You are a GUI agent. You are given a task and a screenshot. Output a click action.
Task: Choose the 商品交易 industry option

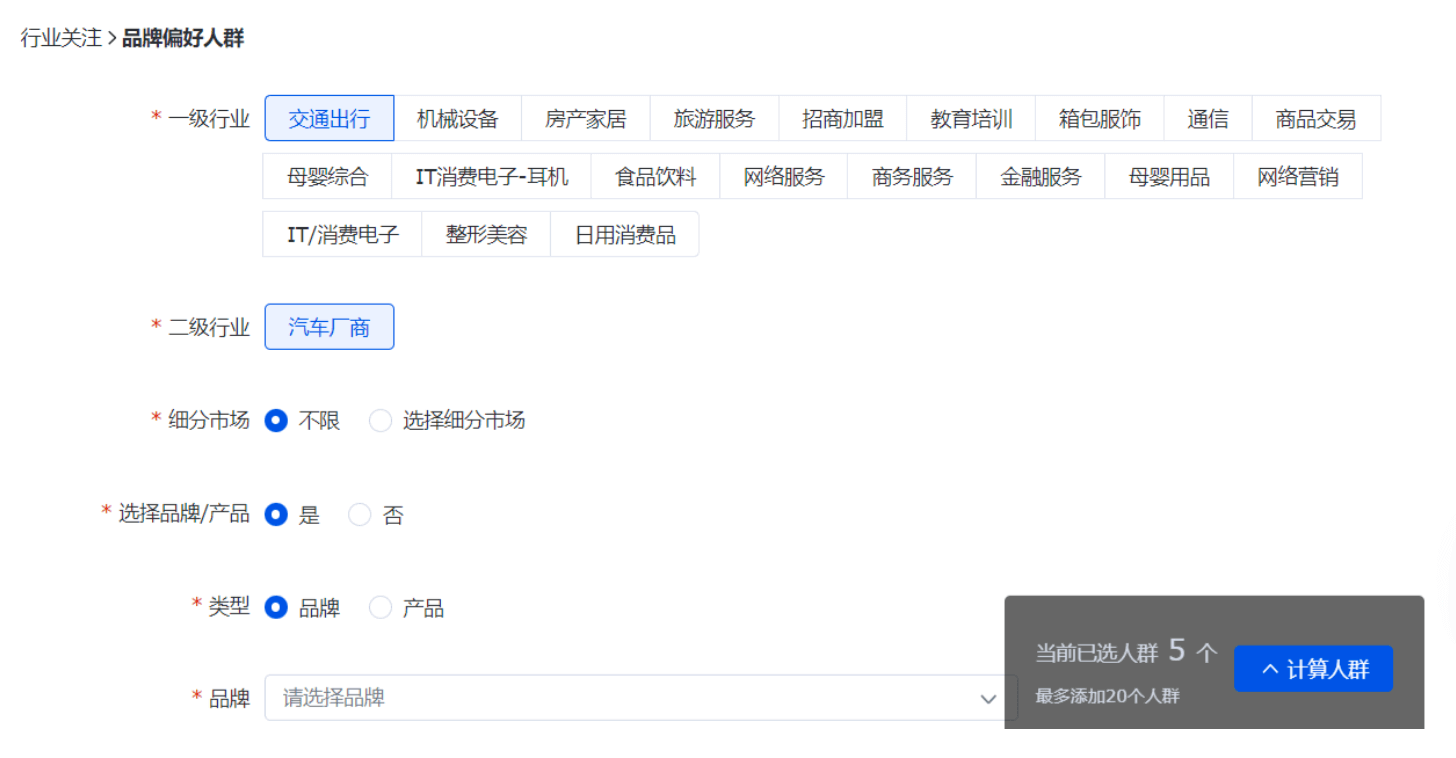click(x=1316, y=119)
